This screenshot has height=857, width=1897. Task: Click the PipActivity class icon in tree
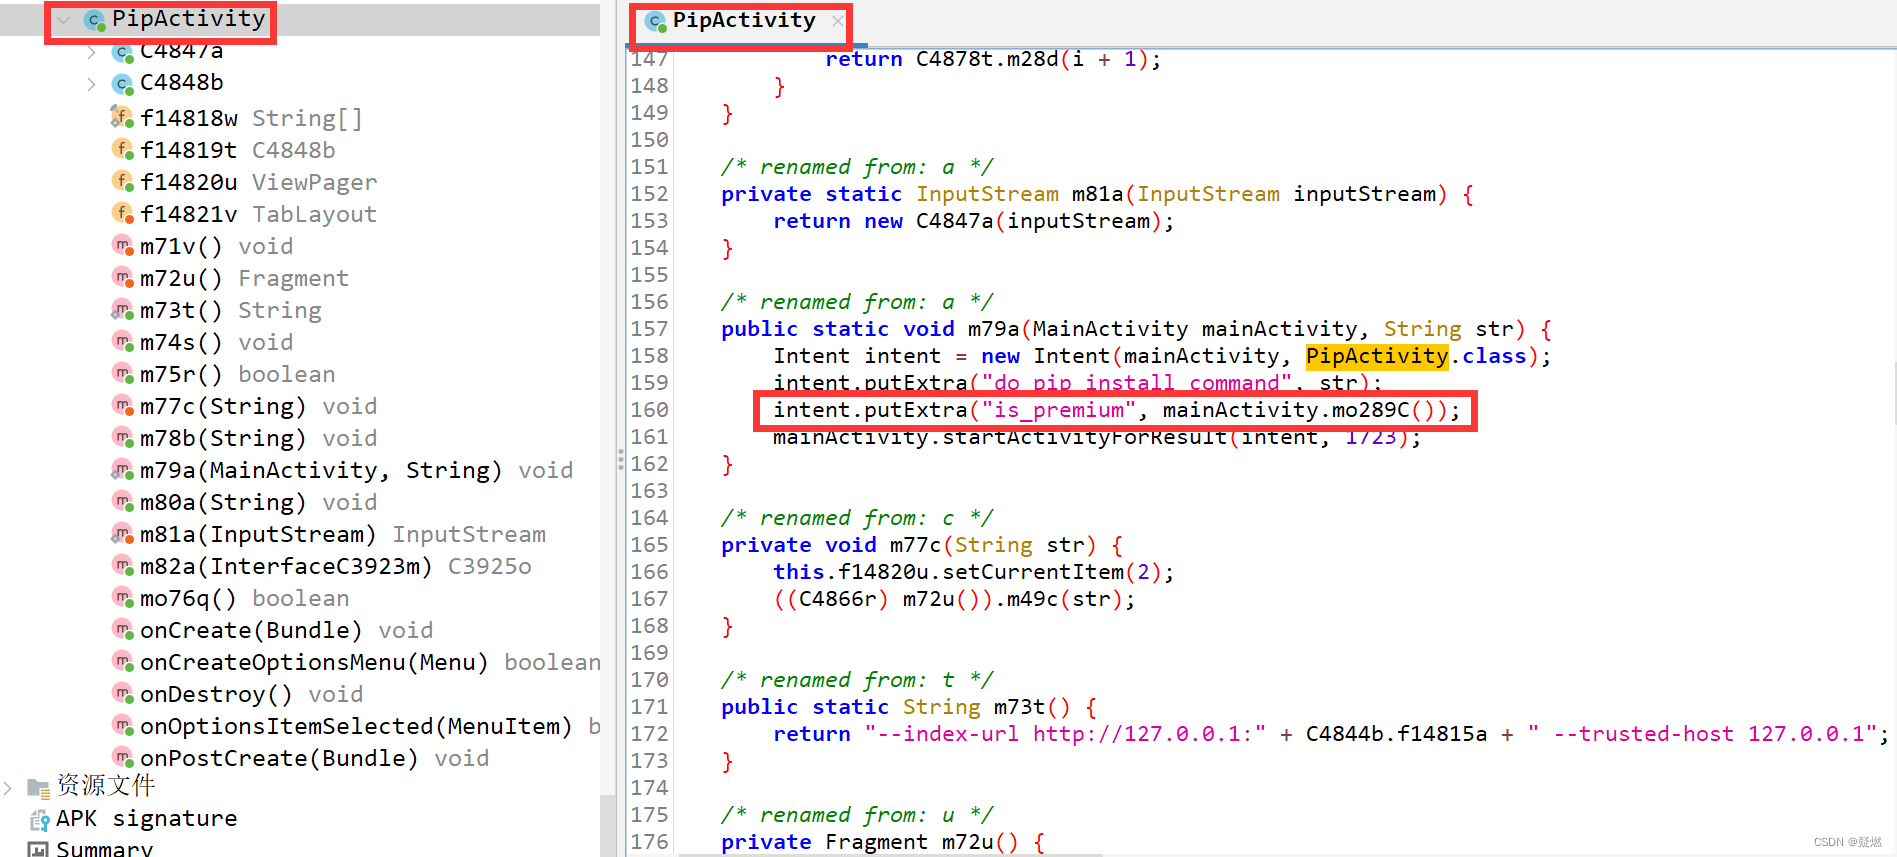[x=95, y=20]
